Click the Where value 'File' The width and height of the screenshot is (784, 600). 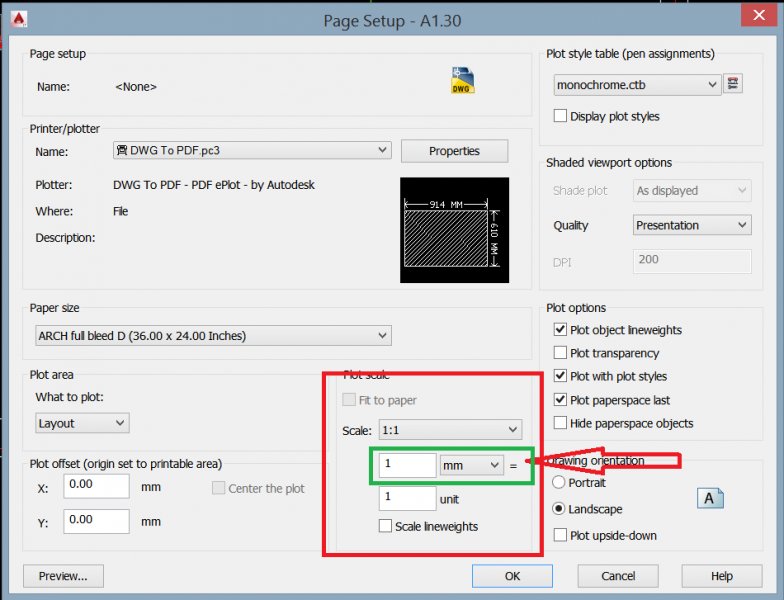[x=120, y=212]
